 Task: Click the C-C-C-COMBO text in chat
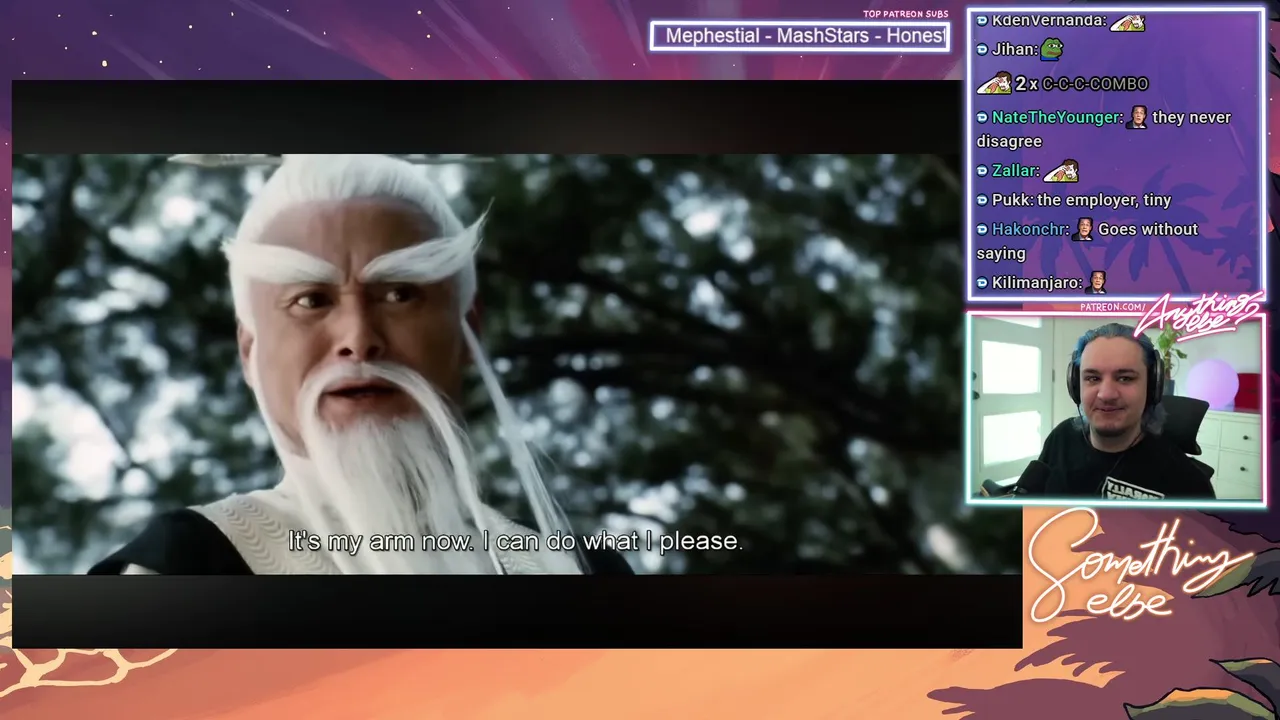tap(1095, 84)
